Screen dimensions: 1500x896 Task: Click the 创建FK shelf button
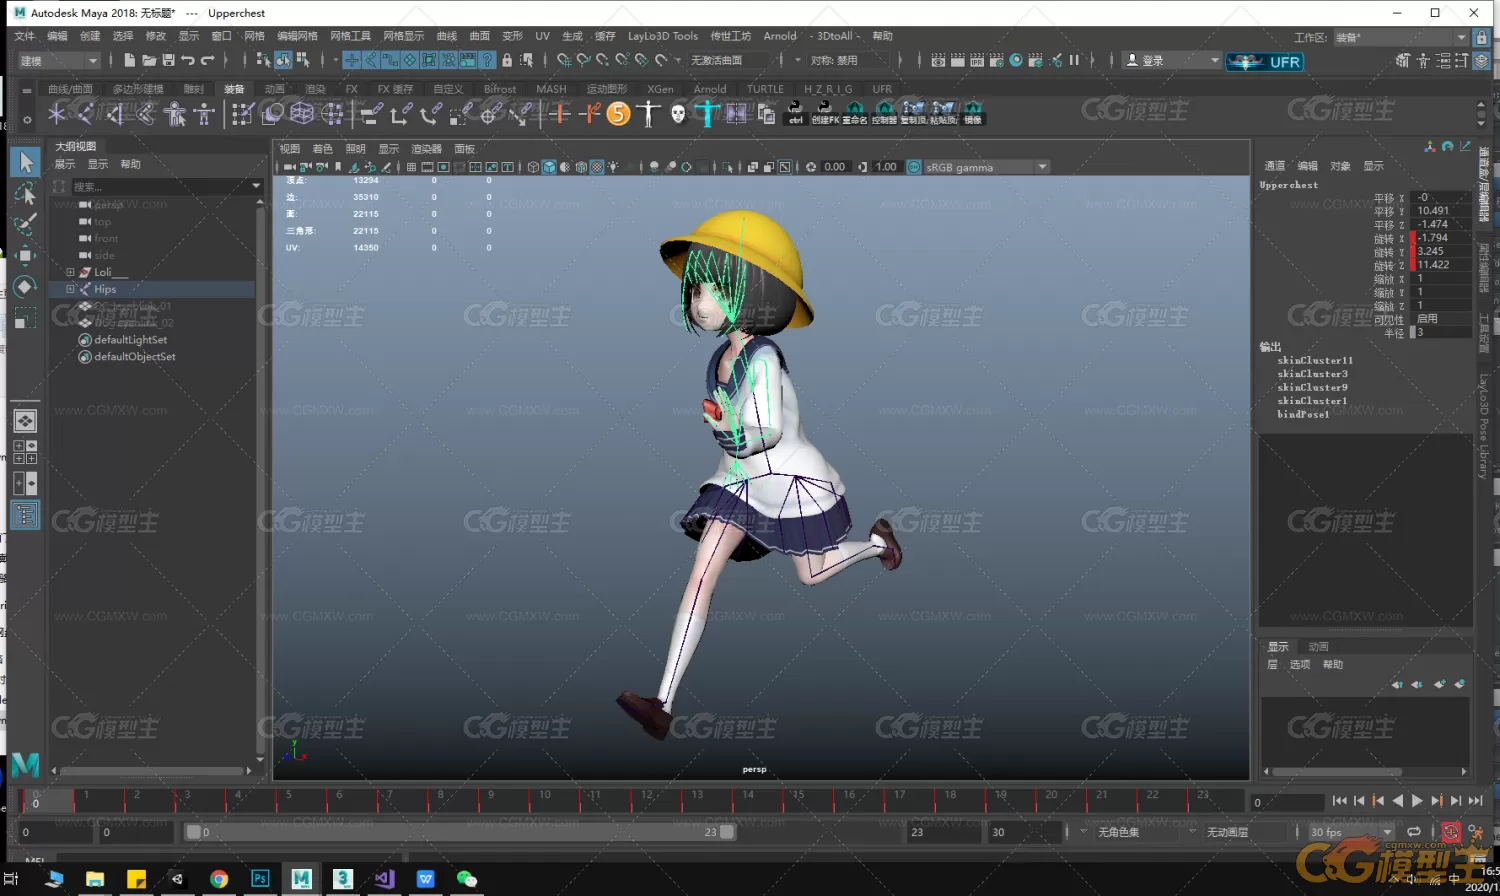[x=825, y=112]
